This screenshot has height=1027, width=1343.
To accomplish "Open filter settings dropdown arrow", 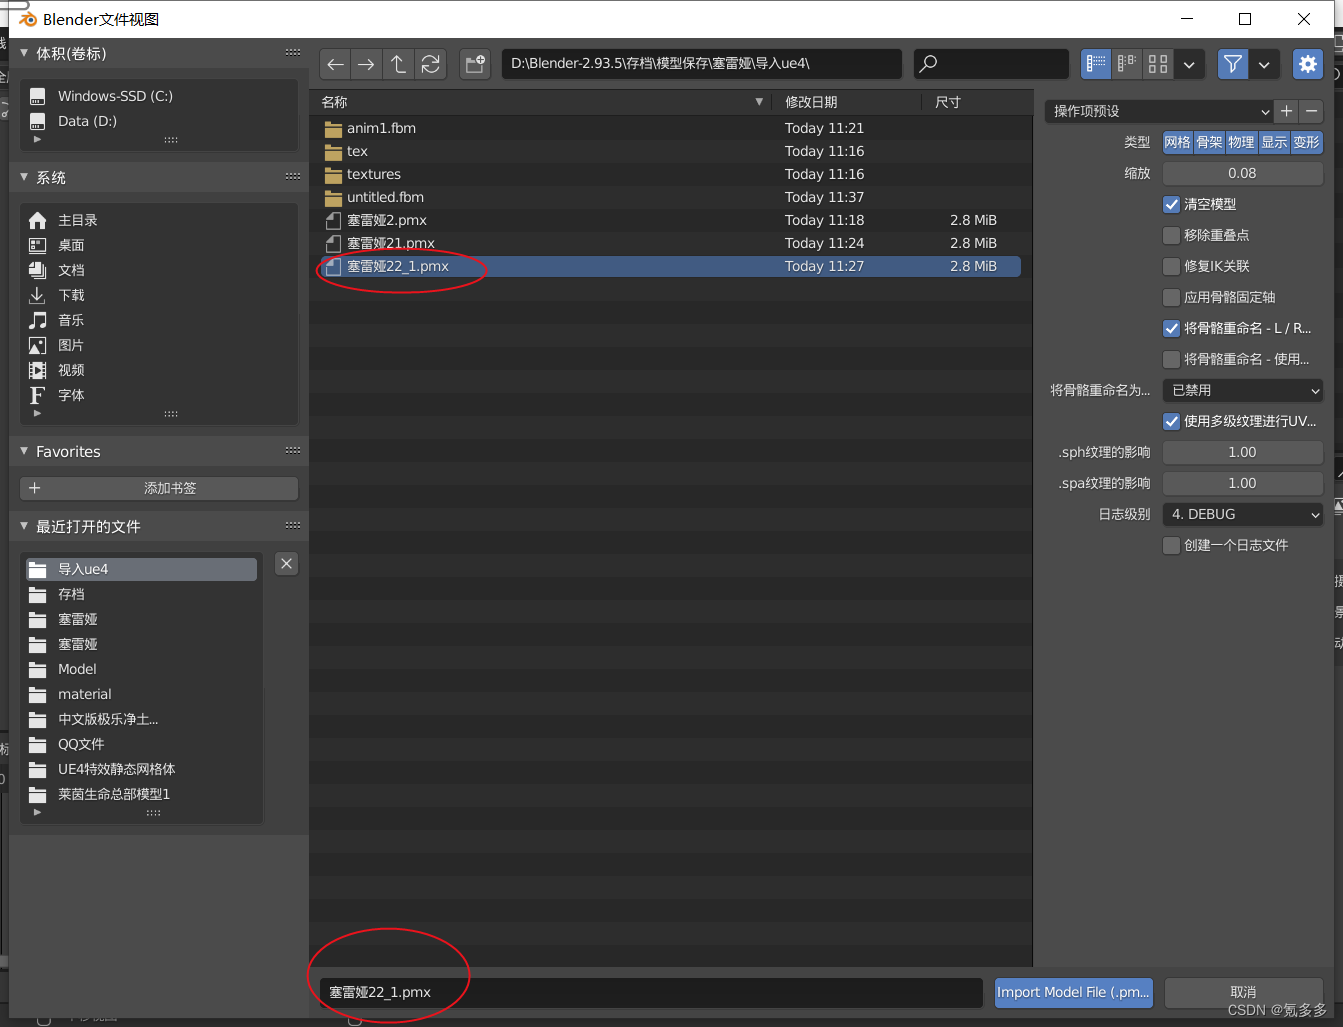I will tap(1264, 64).
